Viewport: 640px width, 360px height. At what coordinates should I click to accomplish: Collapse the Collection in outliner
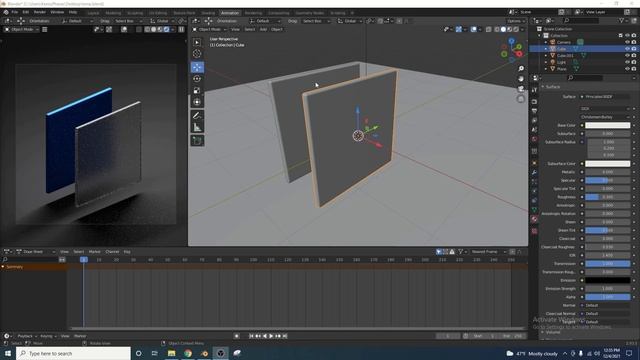540,36
